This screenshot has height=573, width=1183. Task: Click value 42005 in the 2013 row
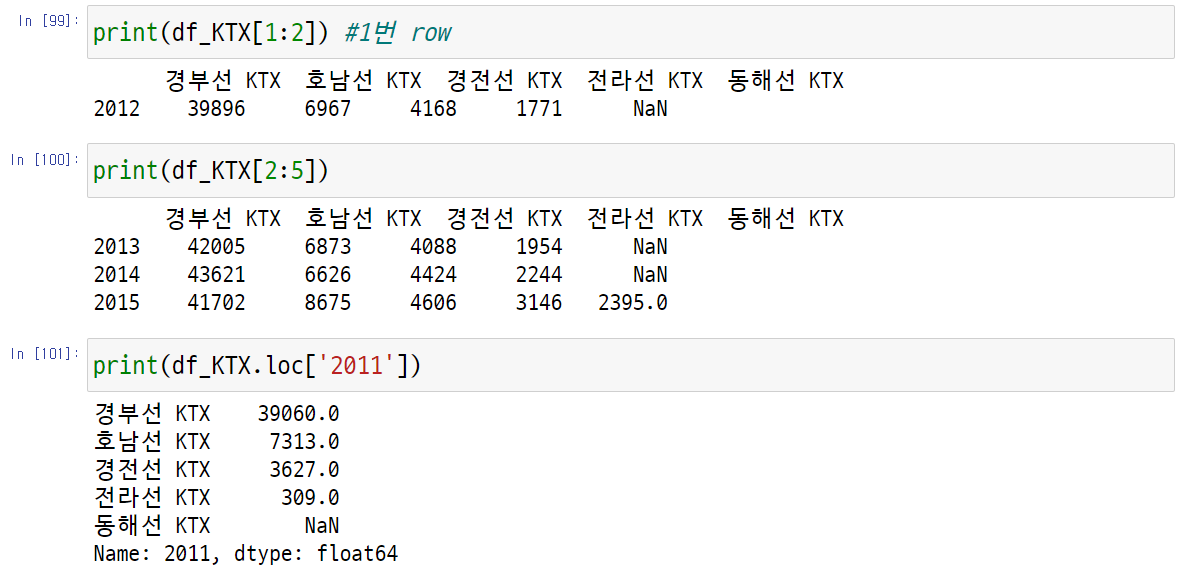[217, 247]
